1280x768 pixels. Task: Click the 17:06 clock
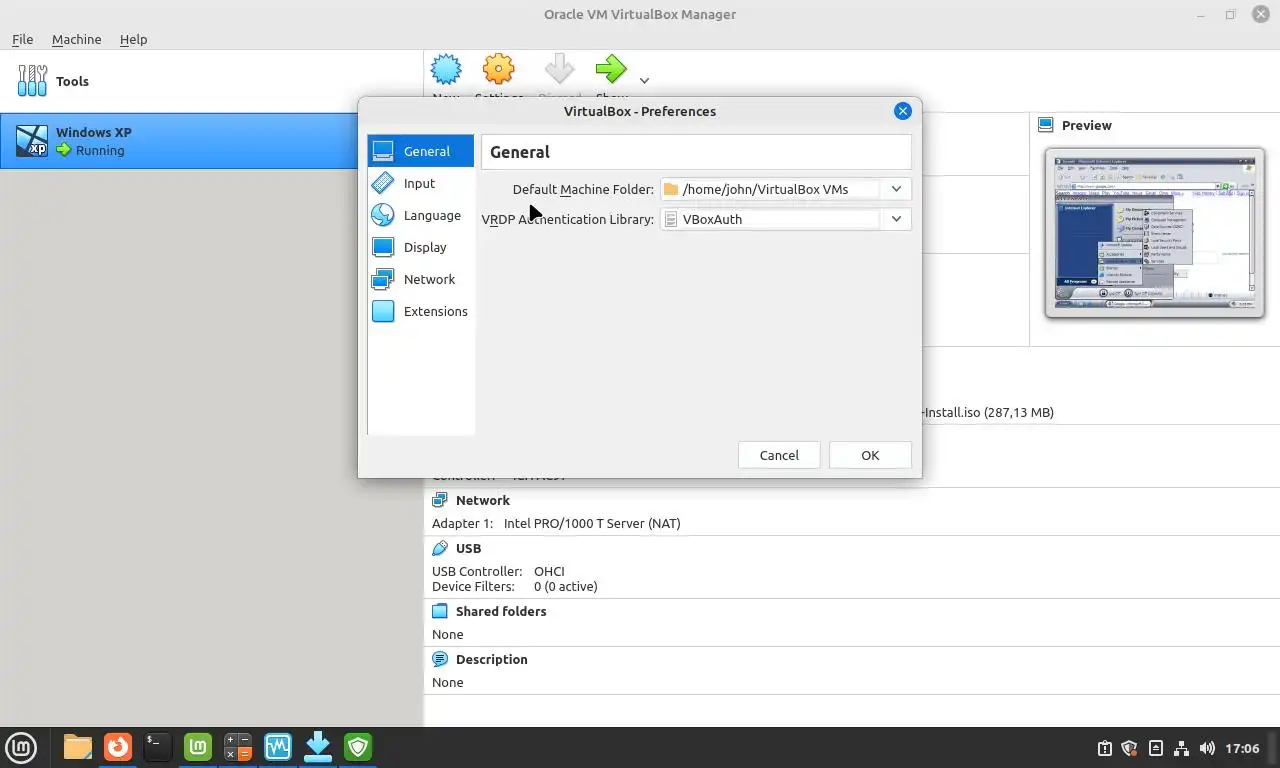1242,748
